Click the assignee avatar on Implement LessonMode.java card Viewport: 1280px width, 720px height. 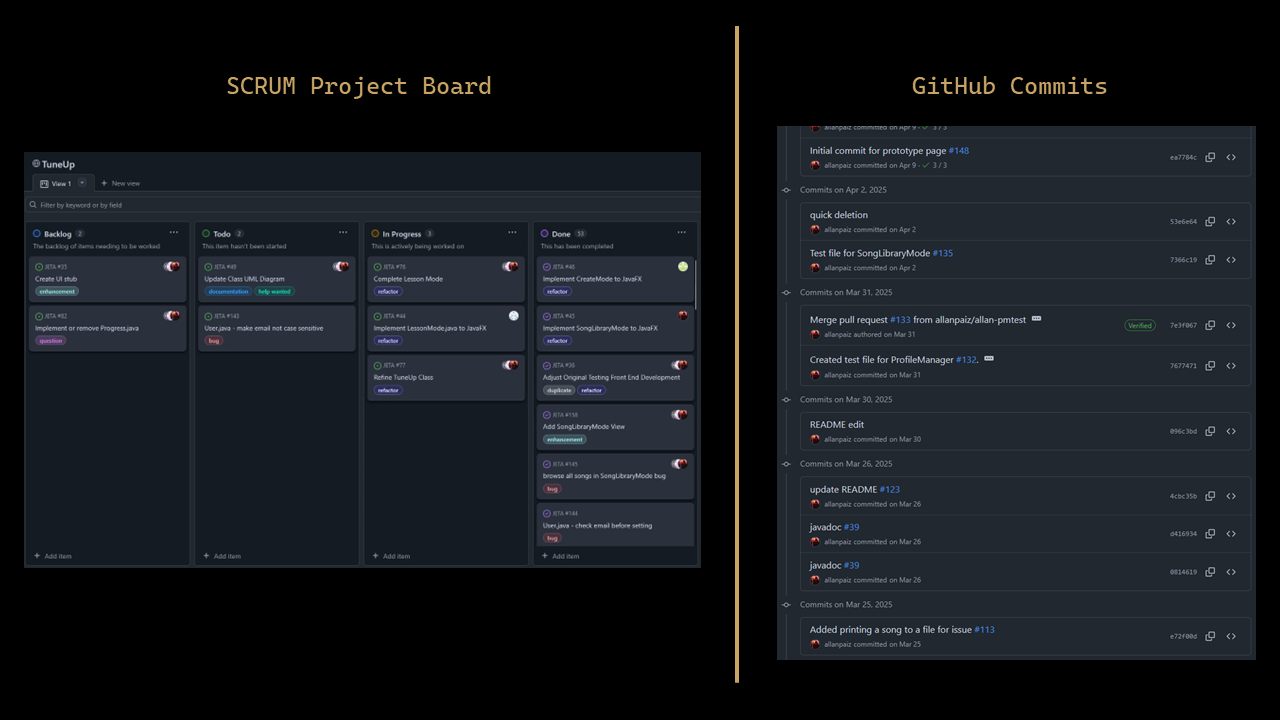tap(513, 315)
